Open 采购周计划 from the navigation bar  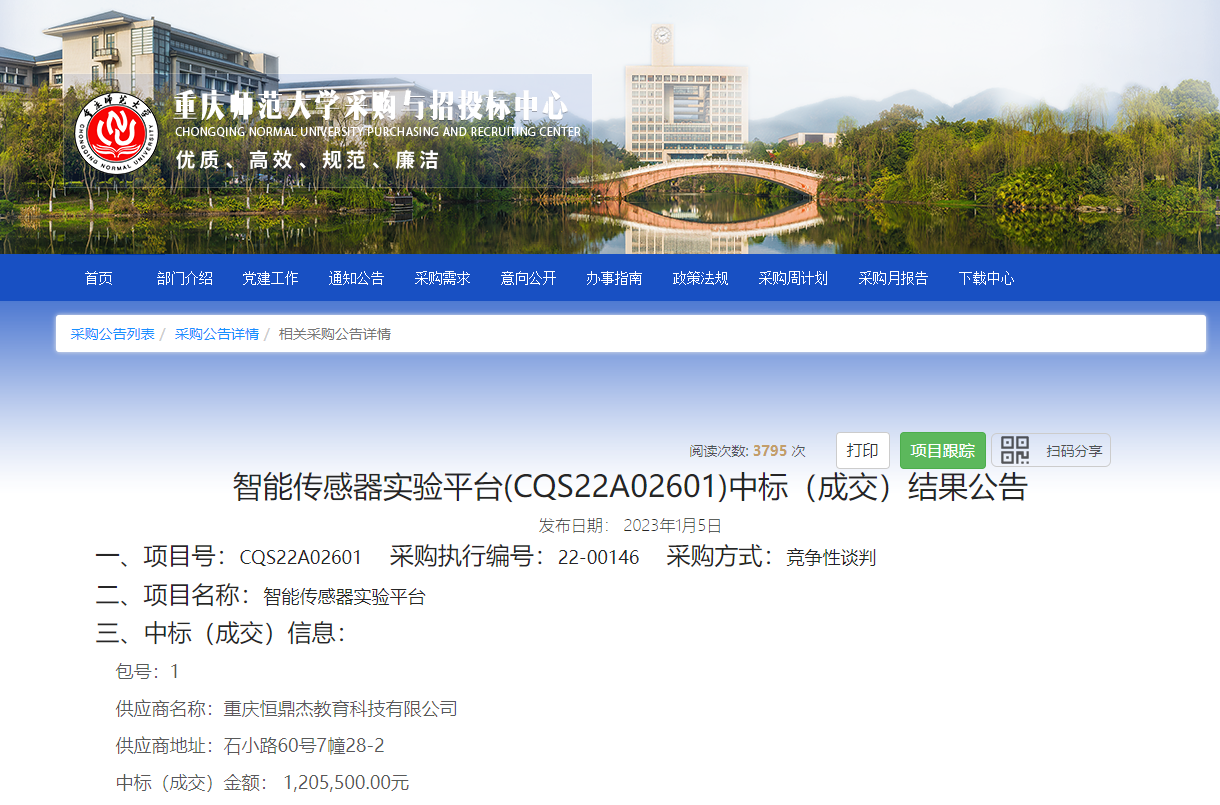pyautogui.click(x=793, y=279)
